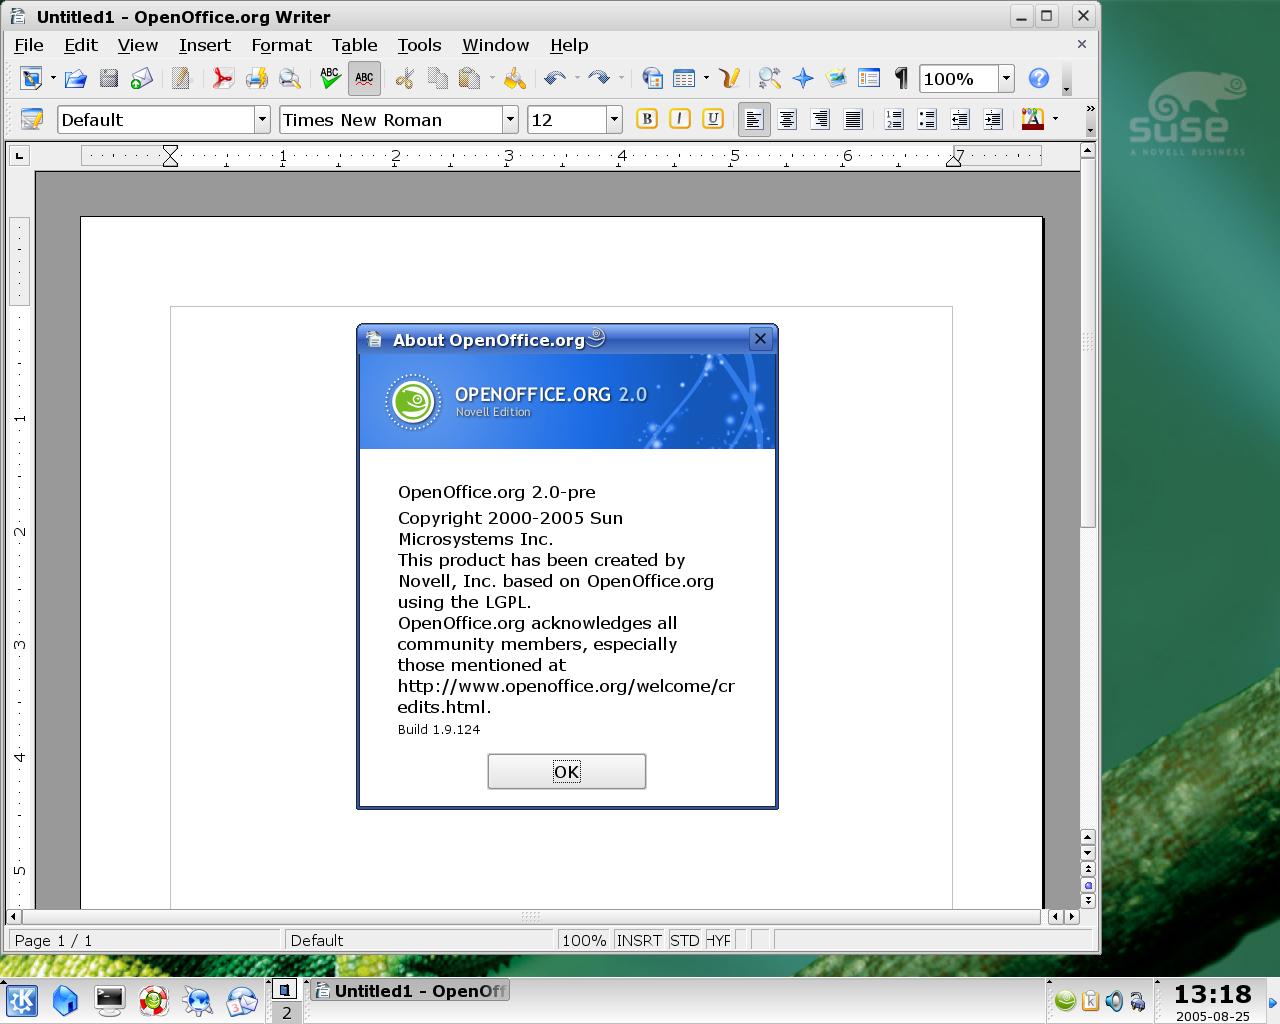Open the Insert menu
This screenshot has width=1280, height=1024.
(x=205, y=45)
